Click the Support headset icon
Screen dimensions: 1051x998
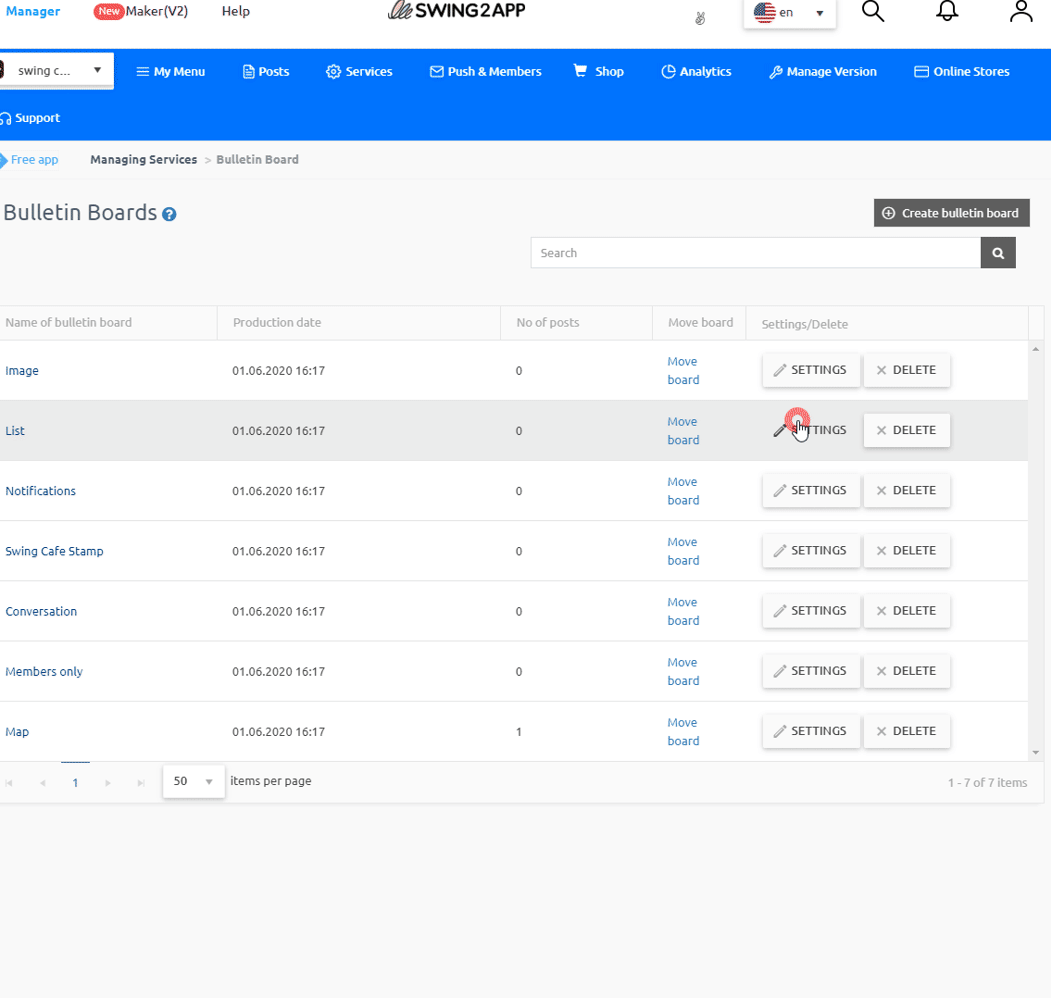tap(6, 117)
